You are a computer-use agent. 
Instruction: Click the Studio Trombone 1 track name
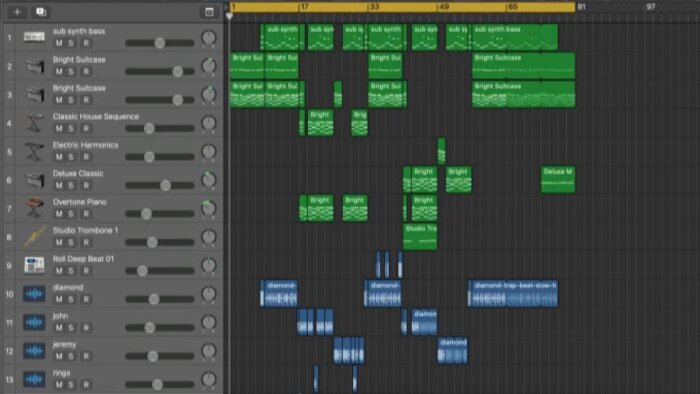point(85,230)
